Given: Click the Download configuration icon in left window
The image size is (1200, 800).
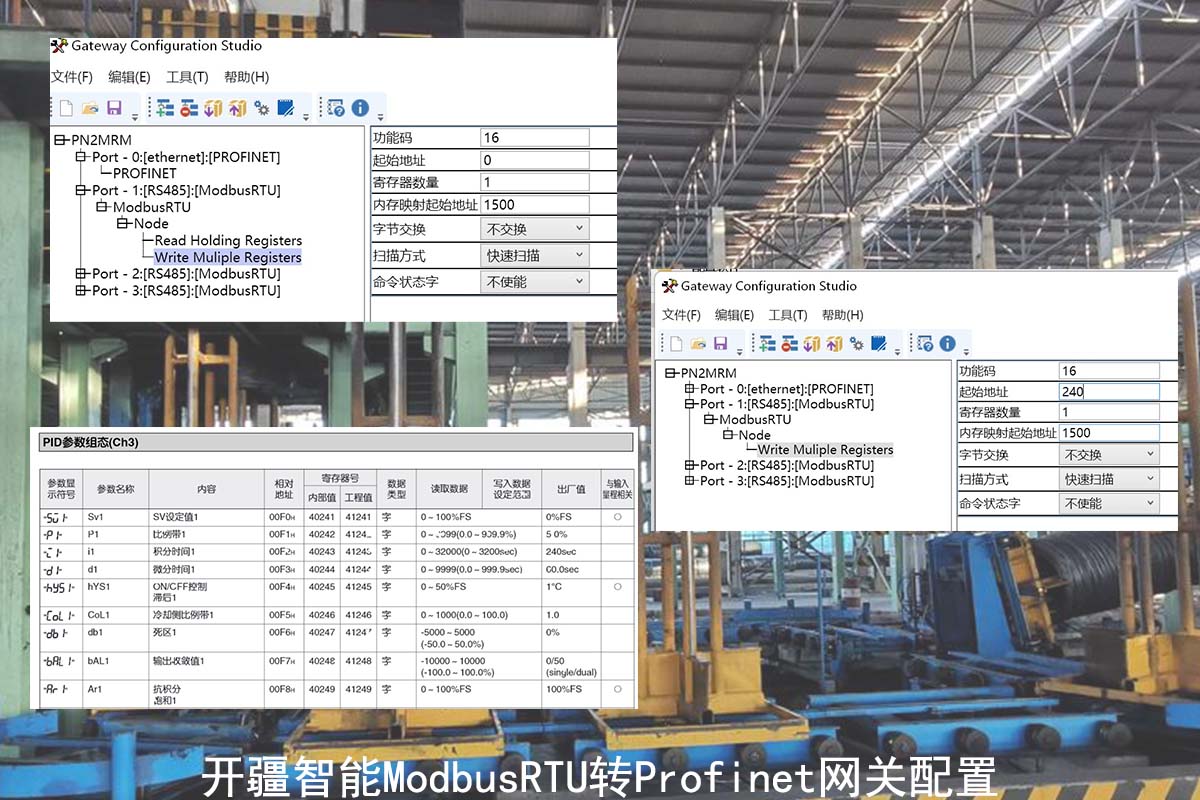Looking at the screenshot, I should pyautogui.click(x=213, y=108).
